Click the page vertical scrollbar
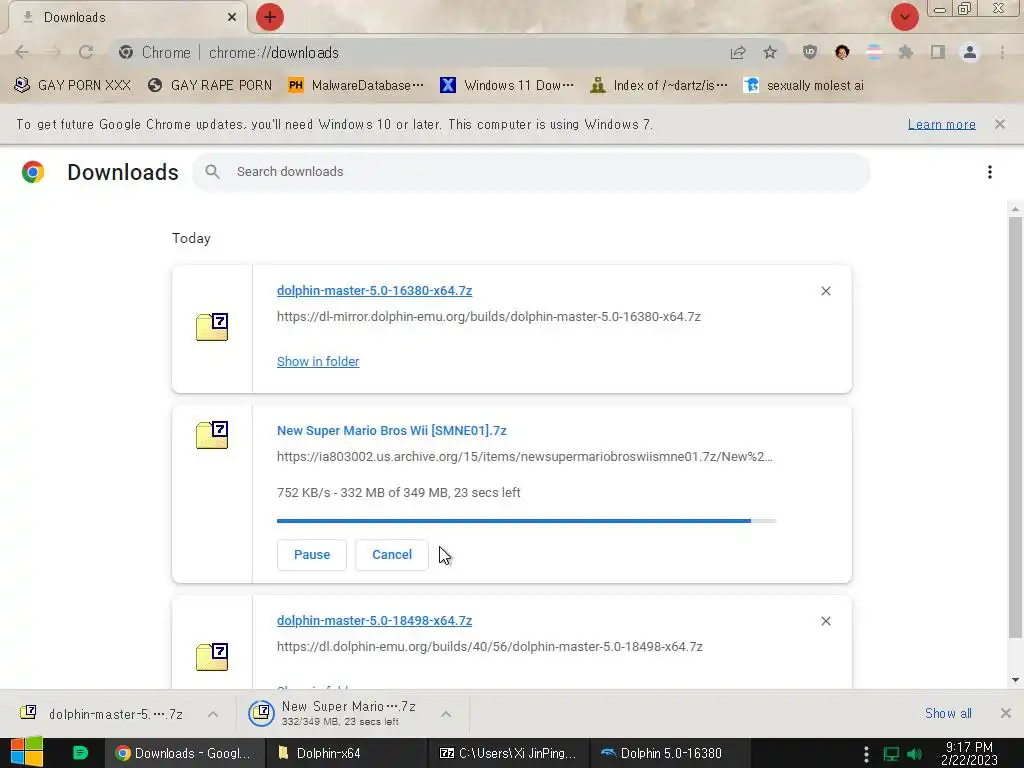The height and width of the screenshot is (768, 1024). pyautogui.click(x=1015, y=427)
